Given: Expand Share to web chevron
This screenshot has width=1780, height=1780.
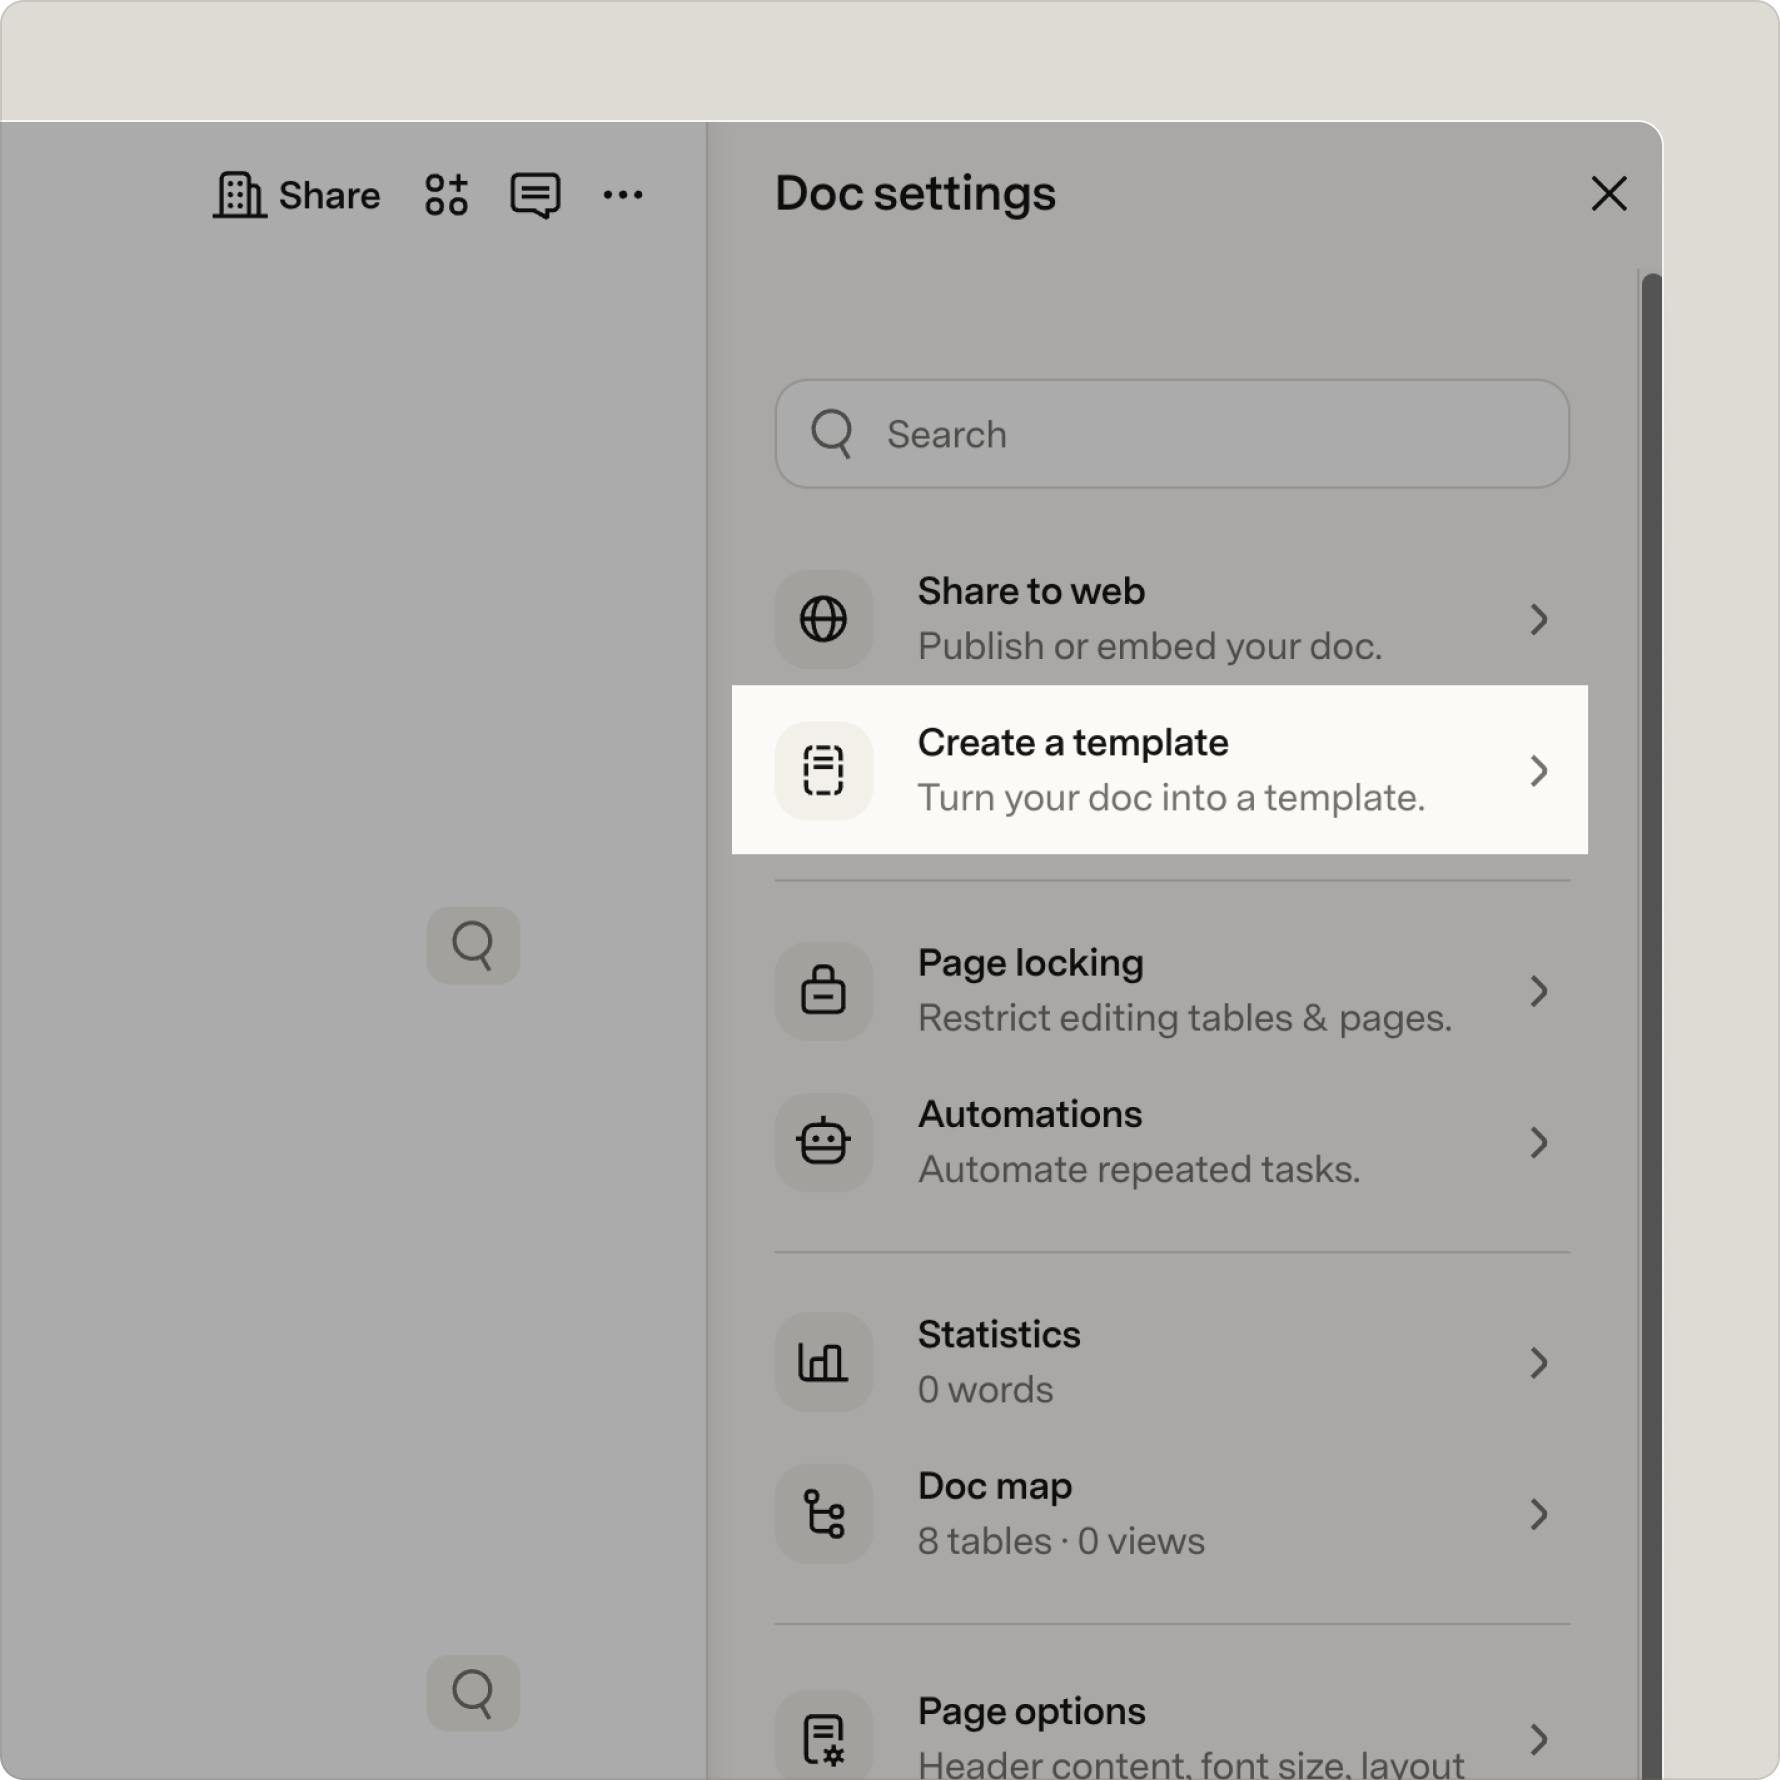Looking at the screenshot, I should [x=1539, y=619].
